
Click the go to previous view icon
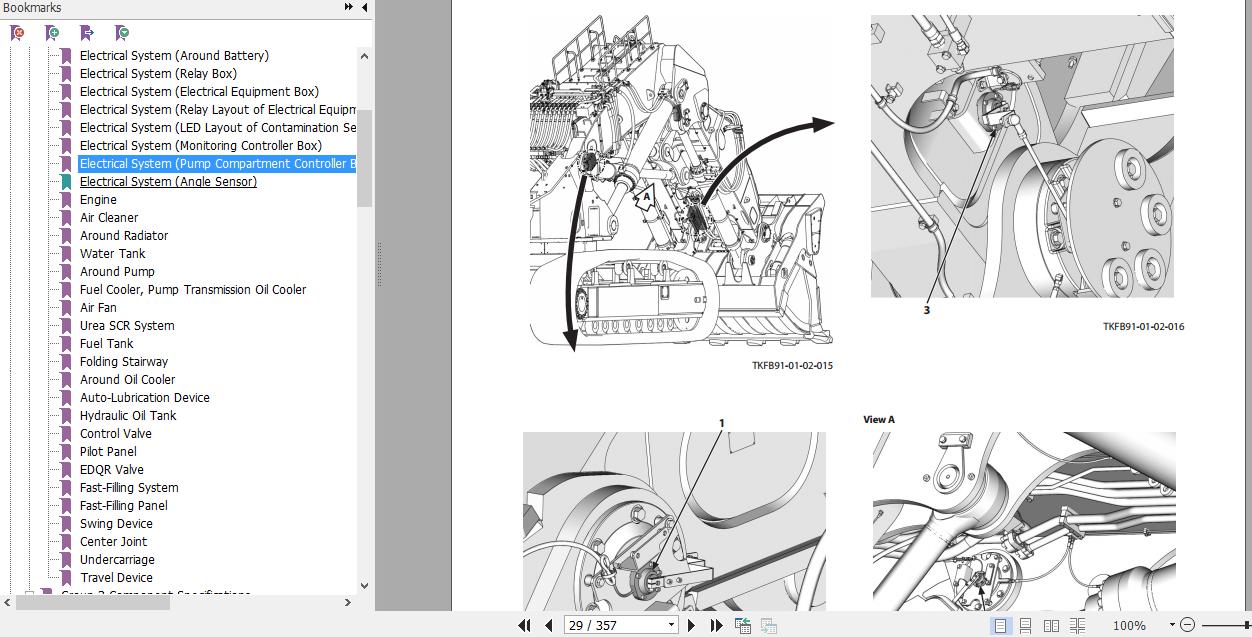(x=743, y=625)
